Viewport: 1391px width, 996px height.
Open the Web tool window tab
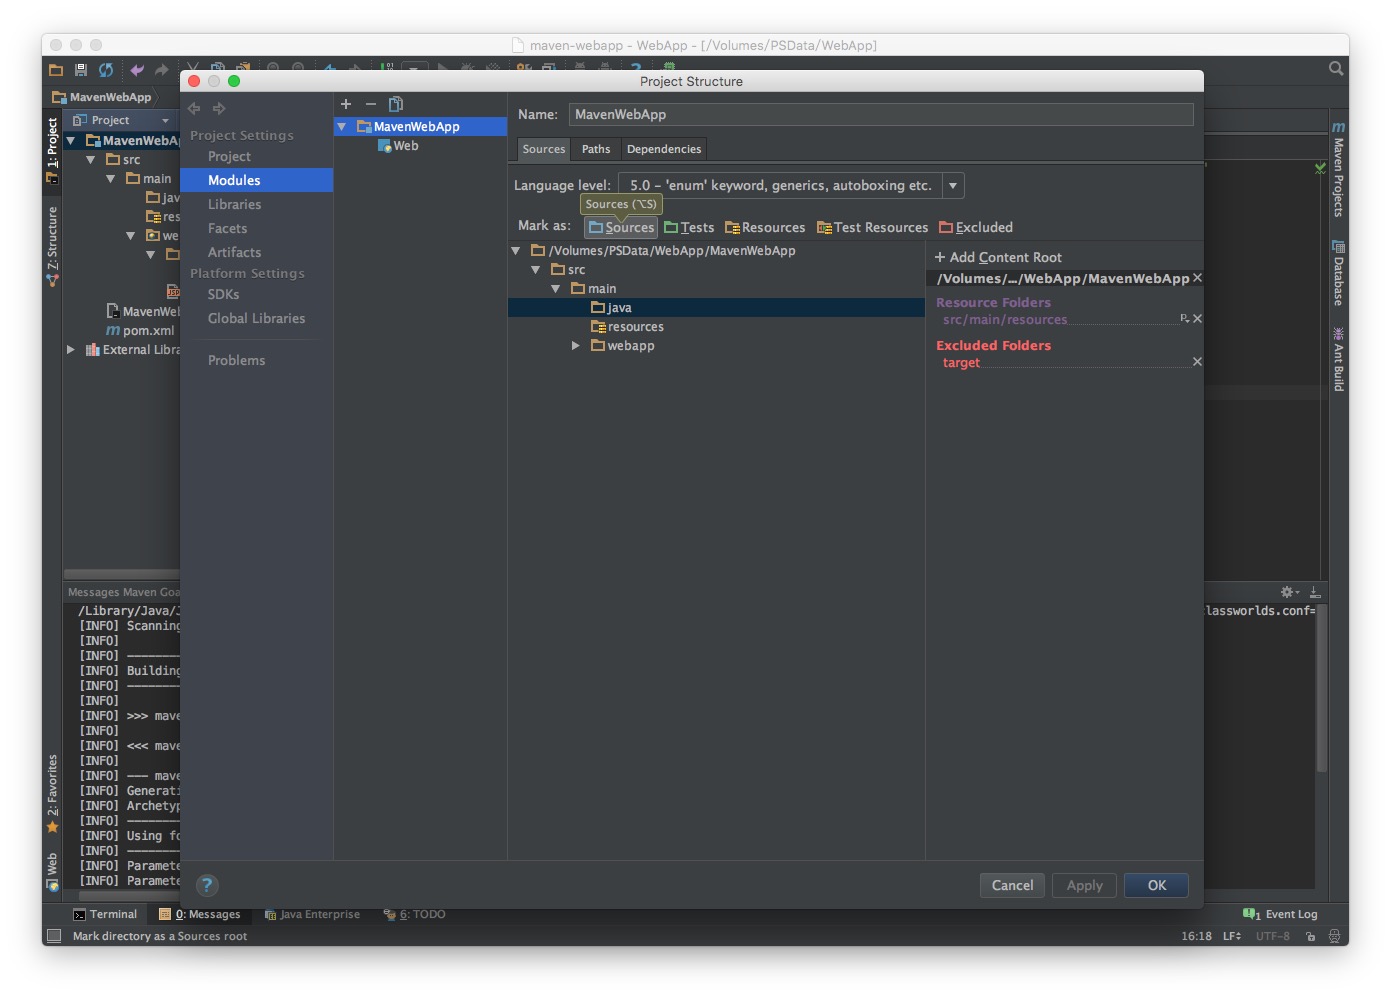(52, 871)
